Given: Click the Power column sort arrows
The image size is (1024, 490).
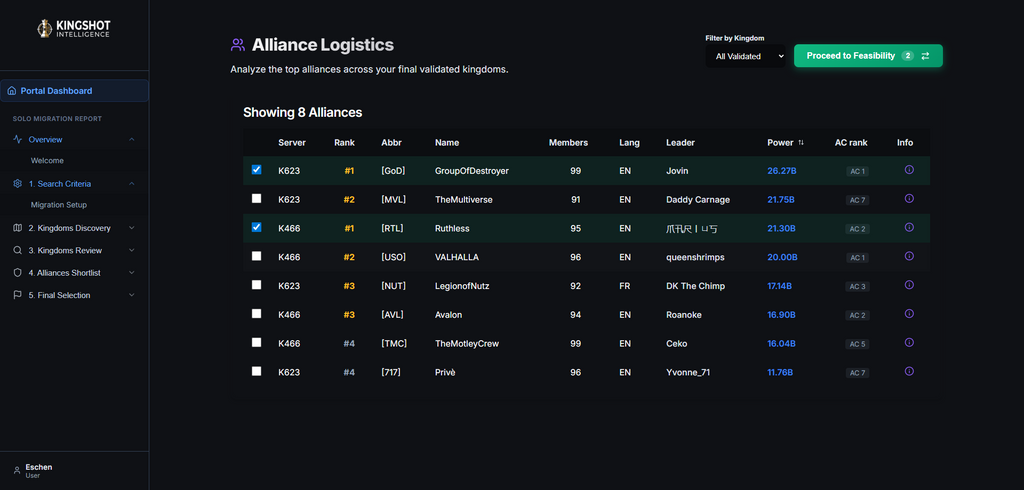Looking at the screenshot, I should tap(801, 142).
